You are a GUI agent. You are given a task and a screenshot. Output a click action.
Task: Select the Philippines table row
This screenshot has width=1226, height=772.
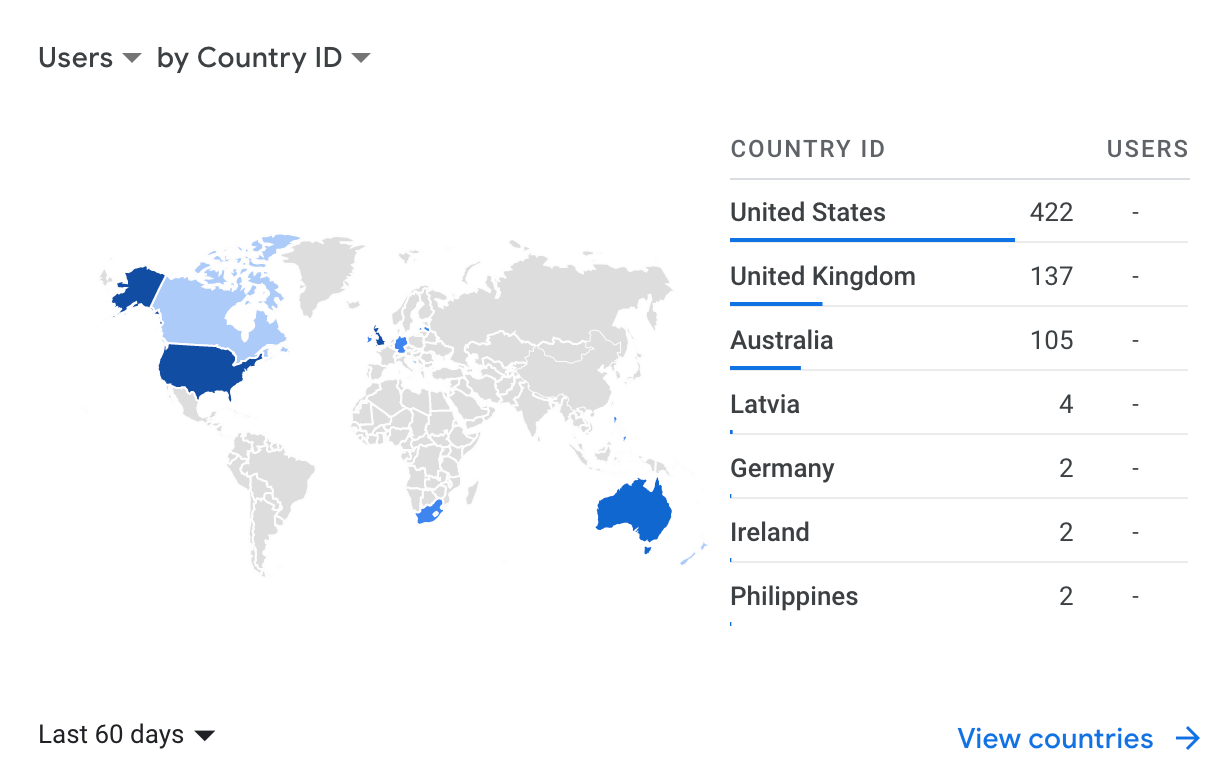point(959,596)
